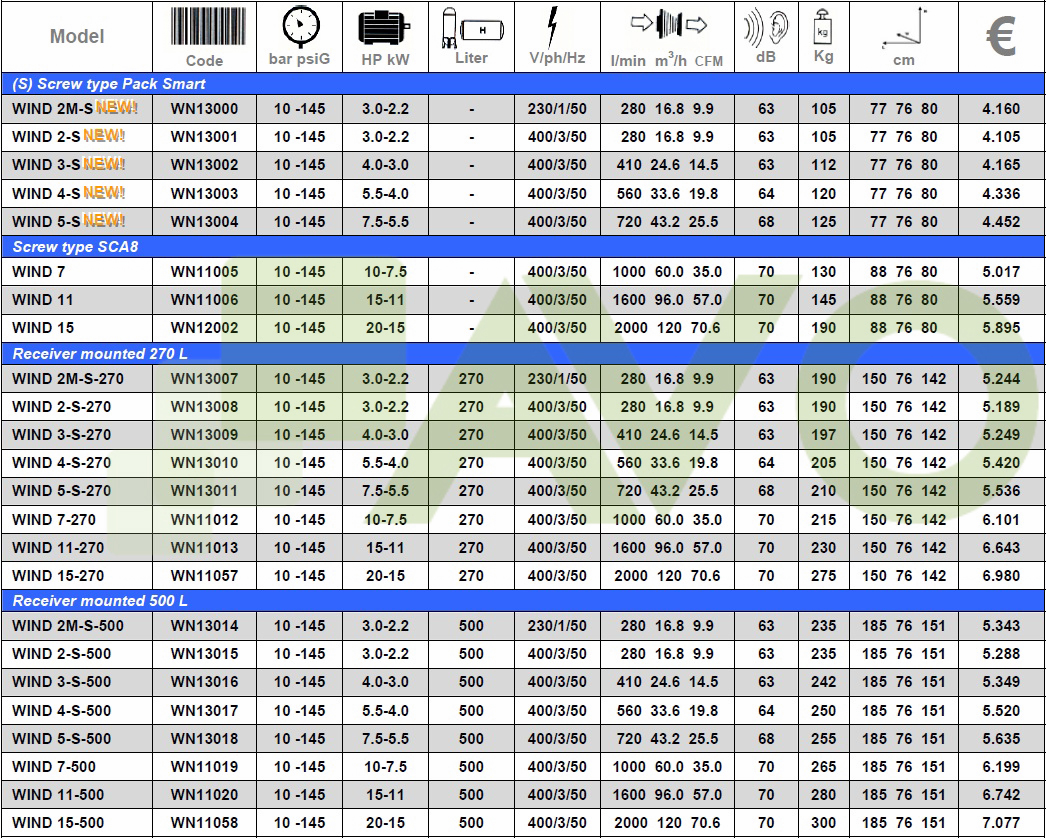Click product code WN11005
The image size is (1046, 839).
(x=204, y=271)
